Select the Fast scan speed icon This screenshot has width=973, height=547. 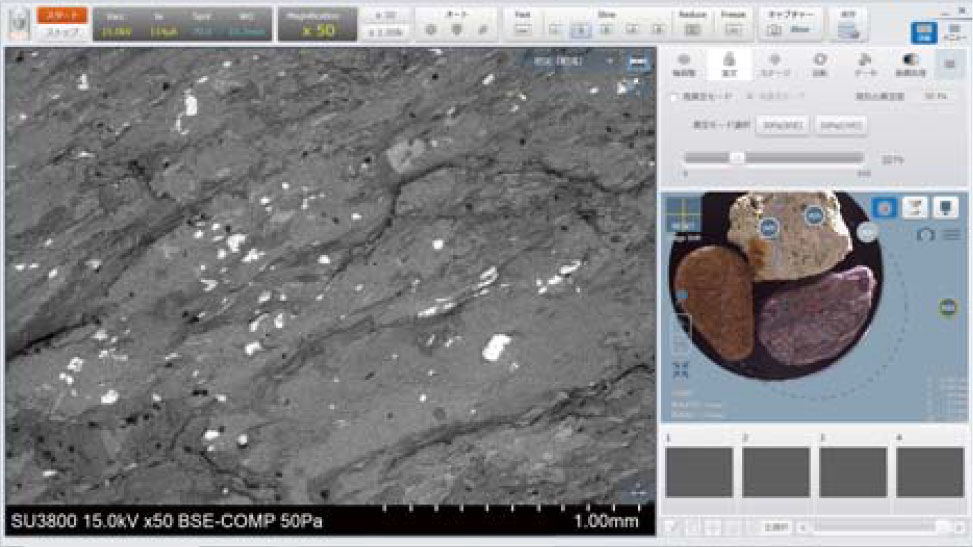[523, 30]
